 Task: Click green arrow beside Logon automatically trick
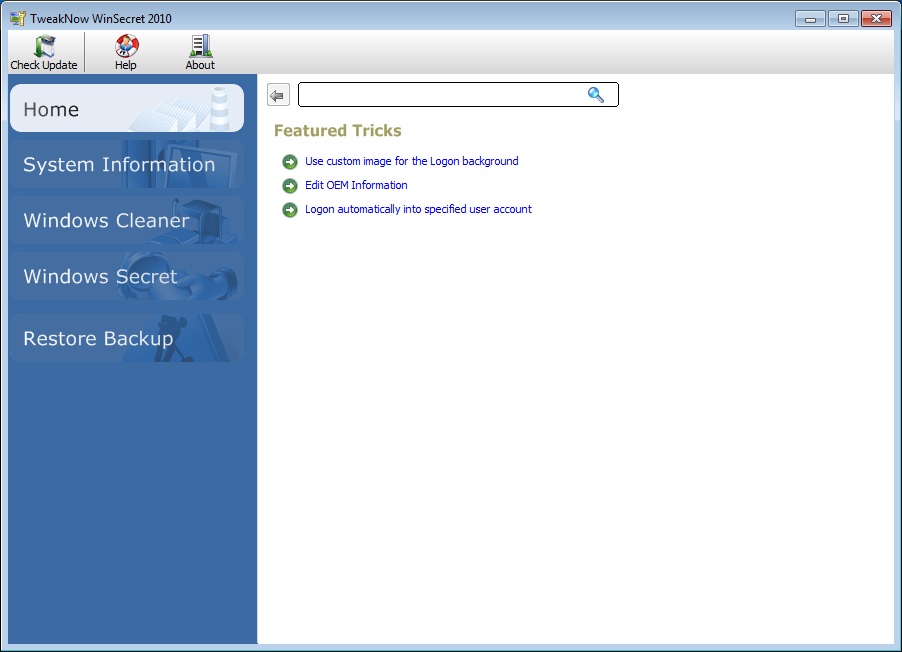click(290, 210)
